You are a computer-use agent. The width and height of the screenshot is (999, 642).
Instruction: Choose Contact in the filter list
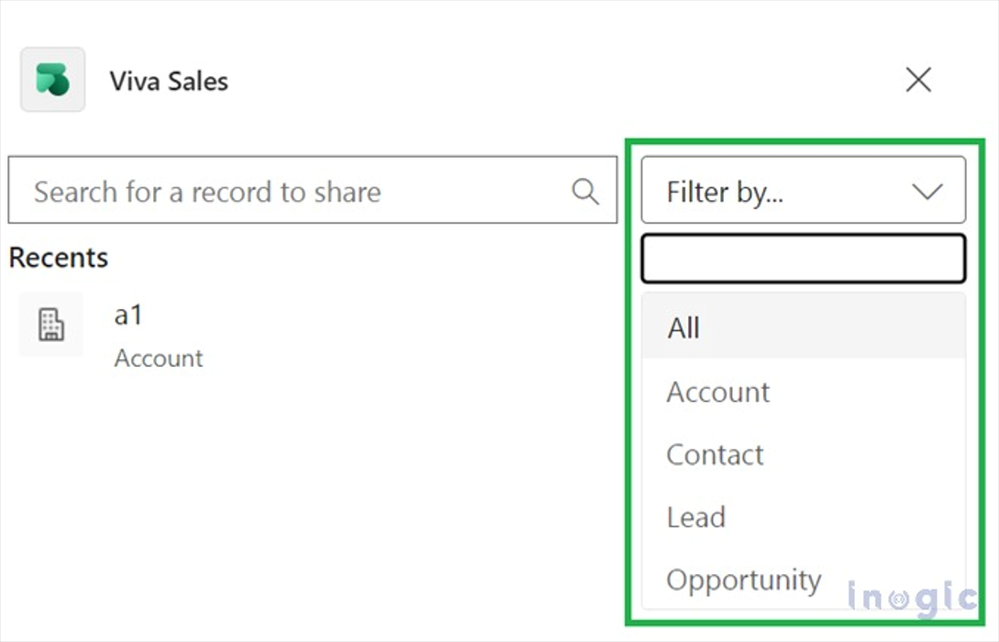[803, 454]
